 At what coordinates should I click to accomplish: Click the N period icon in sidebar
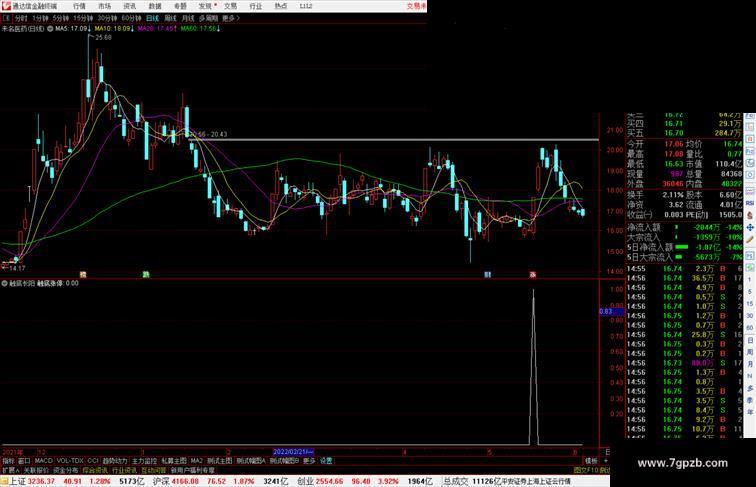click(750, 376)
